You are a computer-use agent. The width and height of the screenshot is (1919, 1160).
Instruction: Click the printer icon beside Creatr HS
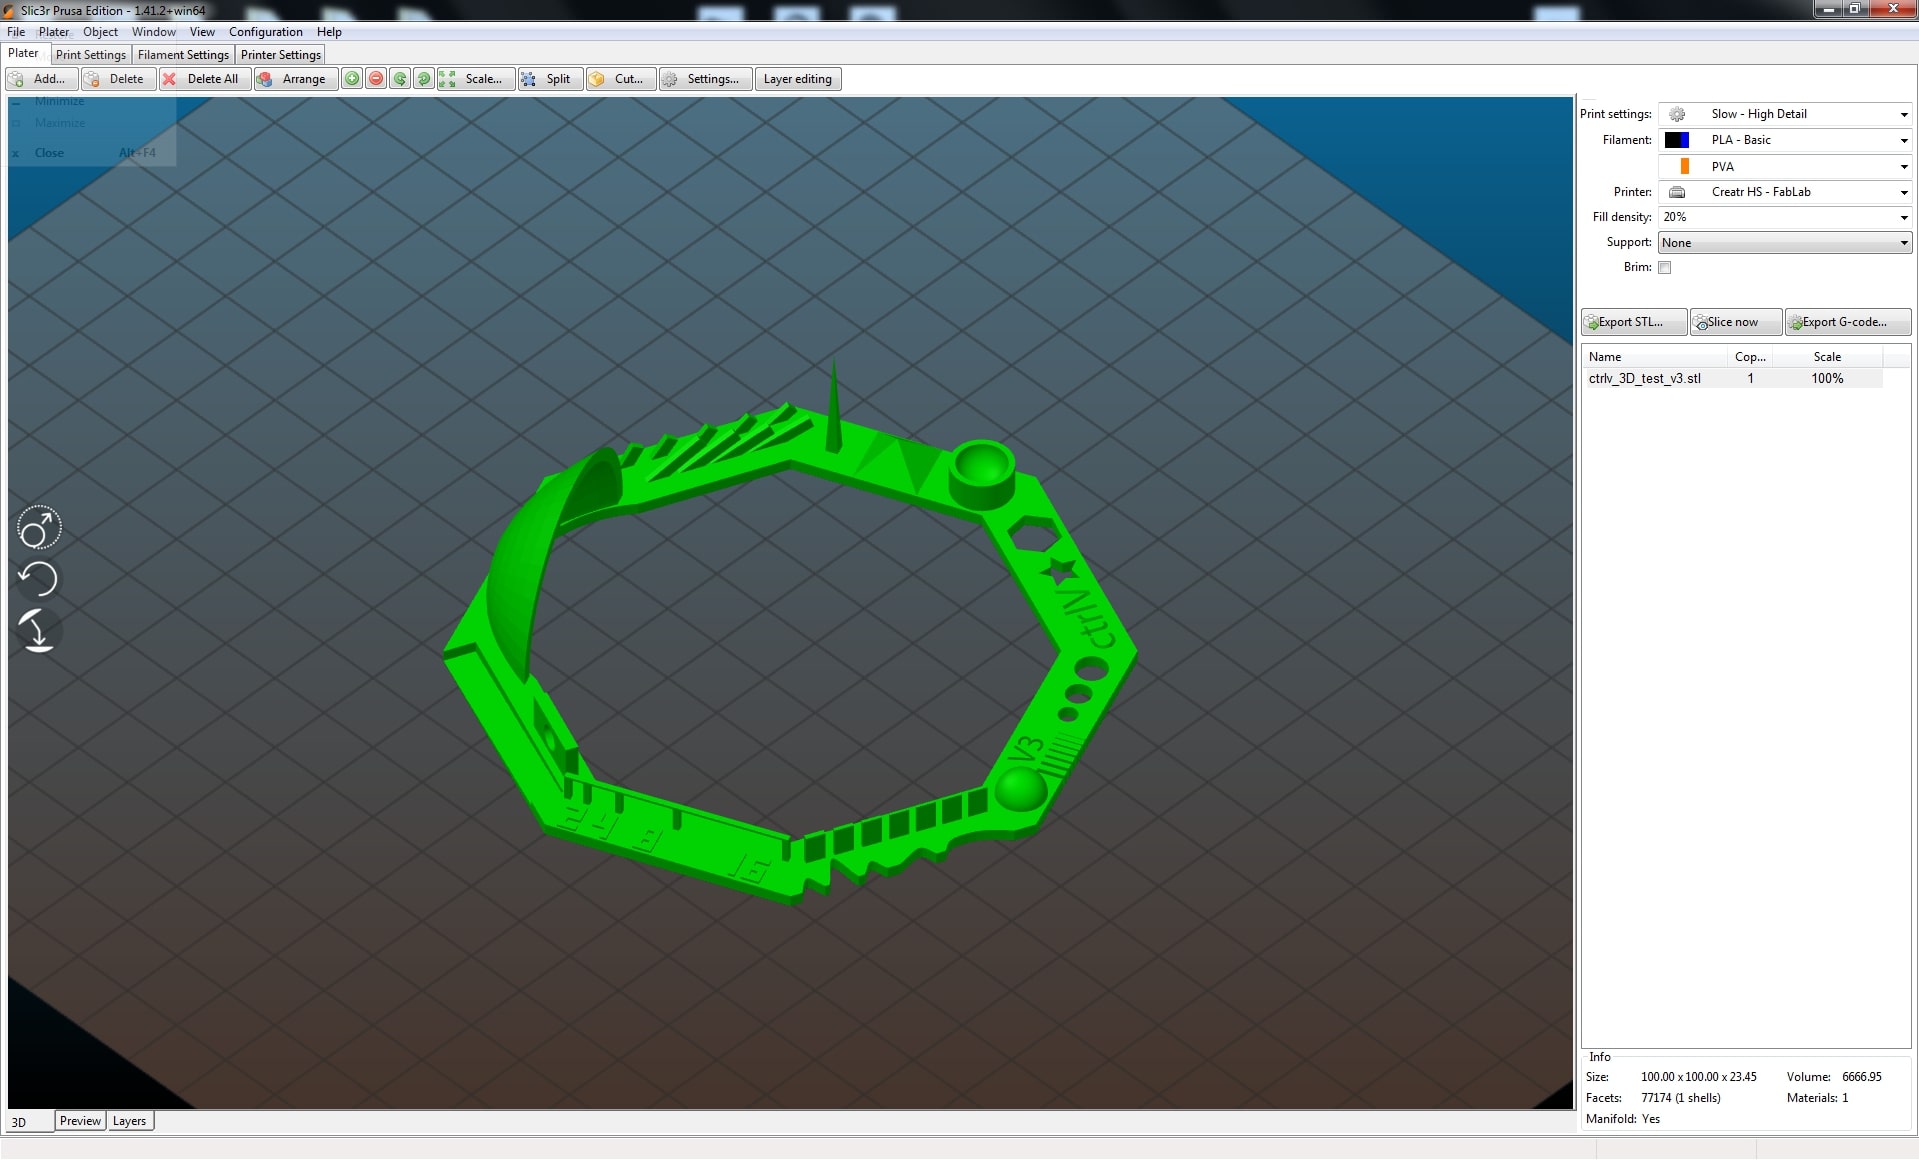(x=1677, y=192)
